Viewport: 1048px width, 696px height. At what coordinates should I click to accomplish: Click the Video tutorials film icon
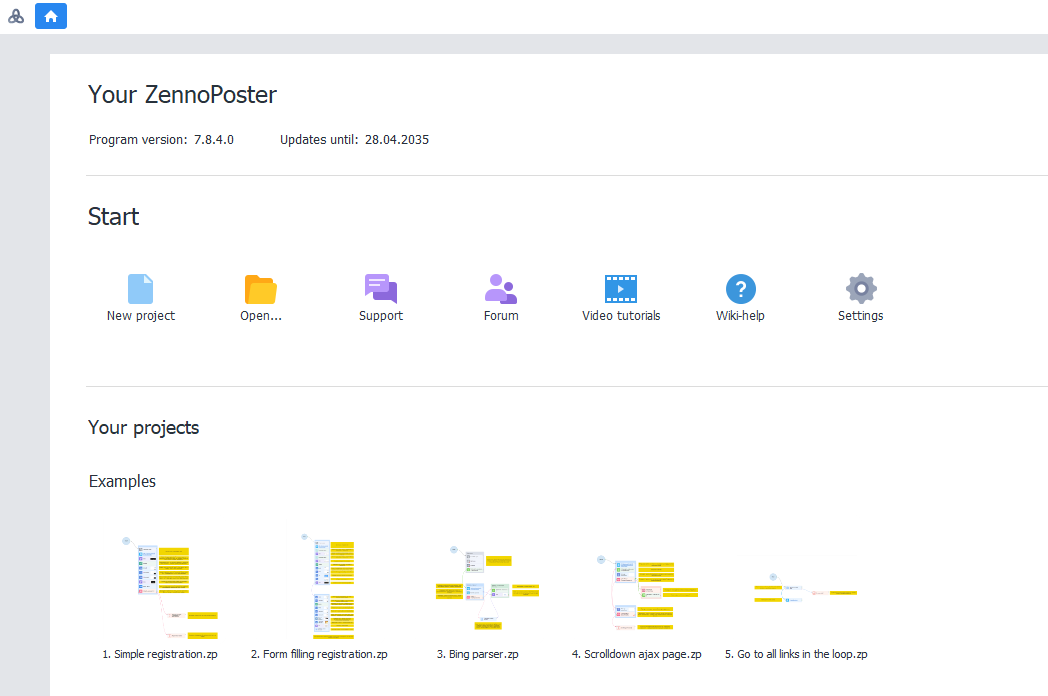[x=621, y=289]
